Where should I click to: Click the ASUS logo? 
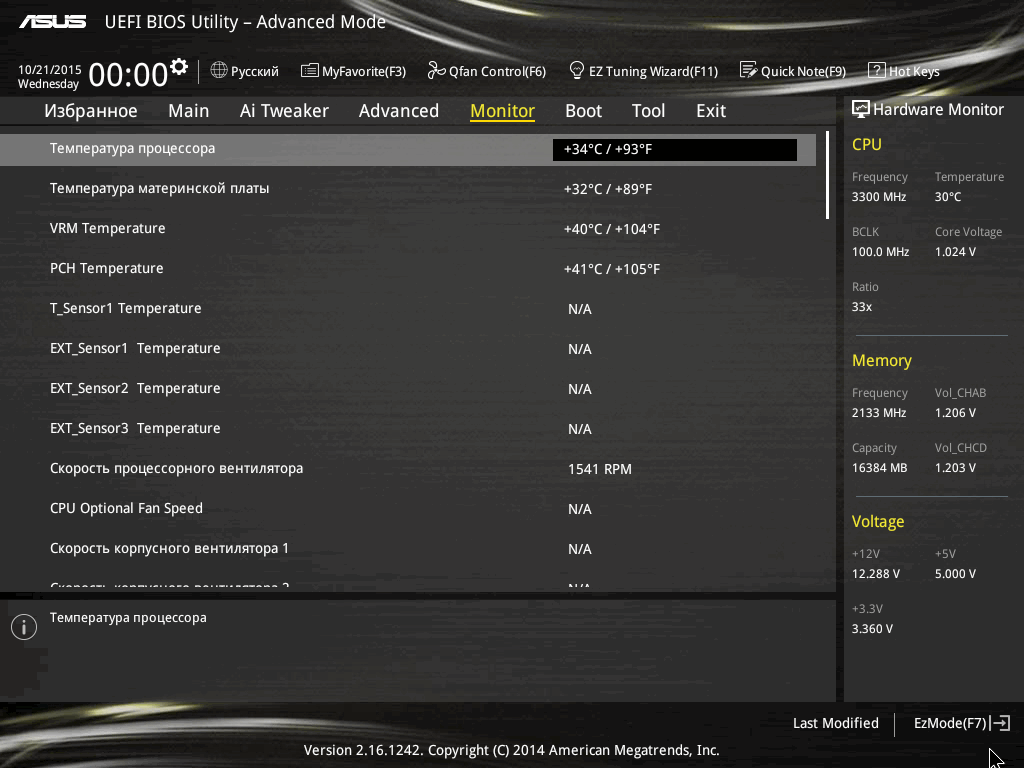[52, 22]
